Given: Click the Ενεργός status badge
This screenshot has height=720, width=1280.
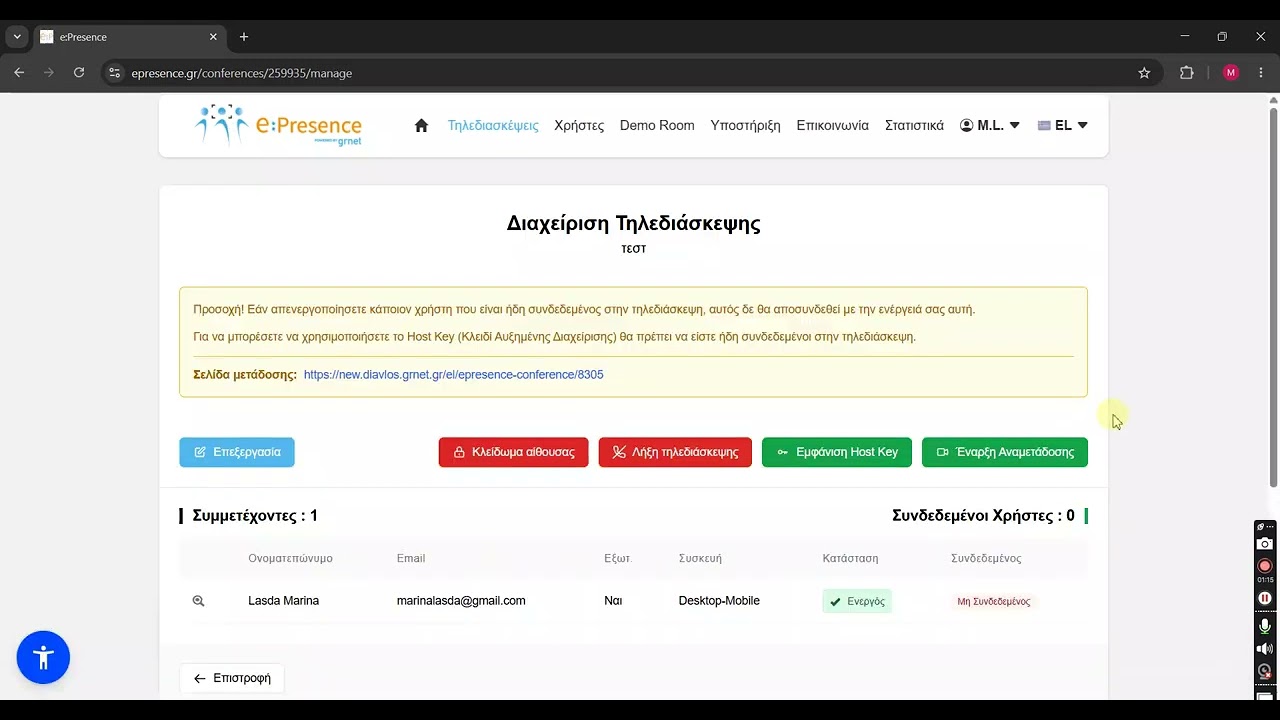Looking at the screenshot, I should pos(857,601).
